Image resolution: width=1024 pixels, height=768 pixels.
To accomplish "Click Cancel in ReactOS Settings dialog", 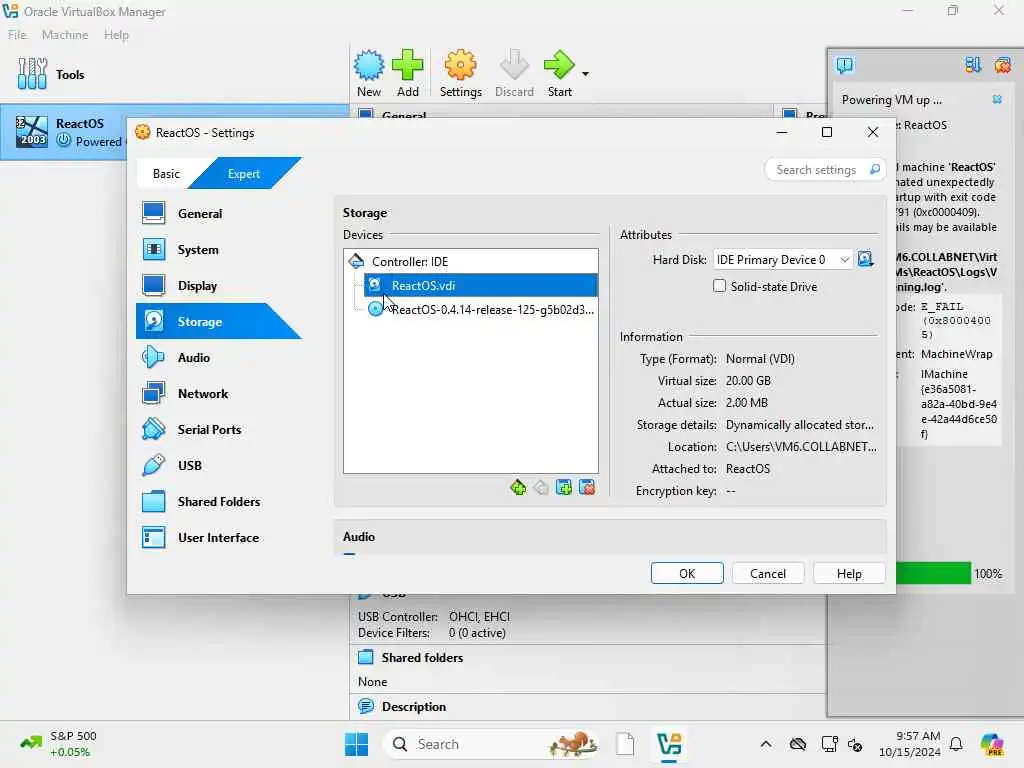I will (x=768, y=573).
